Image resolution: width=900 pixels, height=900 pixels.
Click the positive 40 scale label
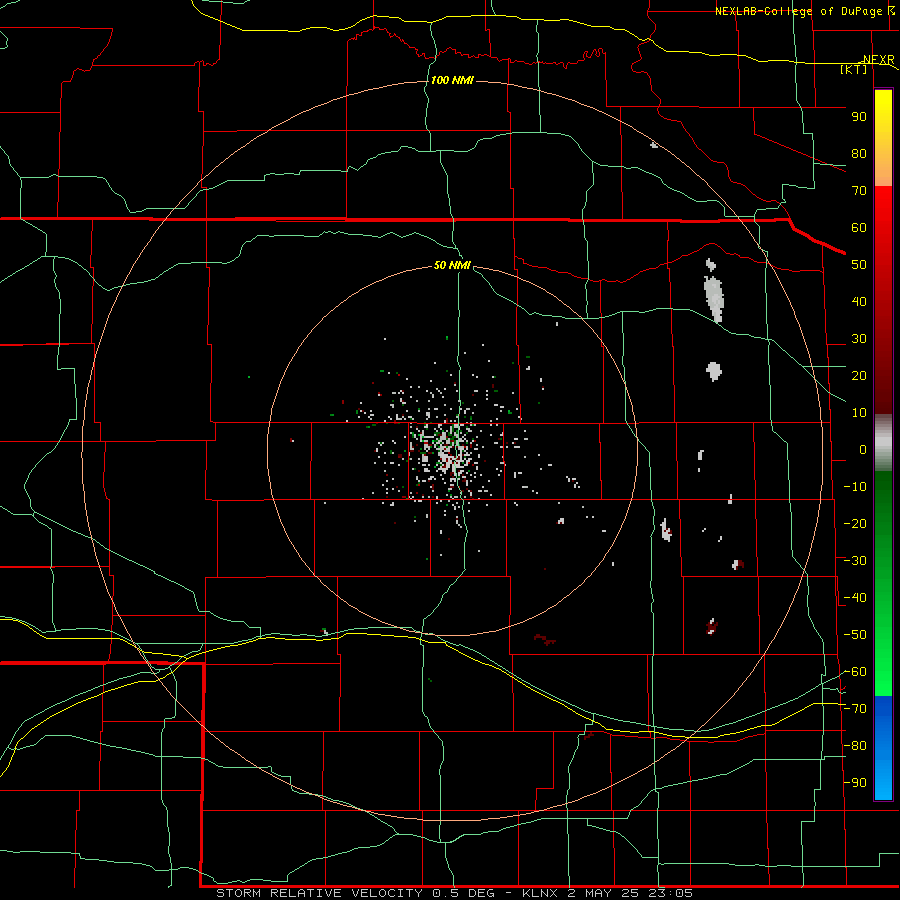(x=859, y=301)
